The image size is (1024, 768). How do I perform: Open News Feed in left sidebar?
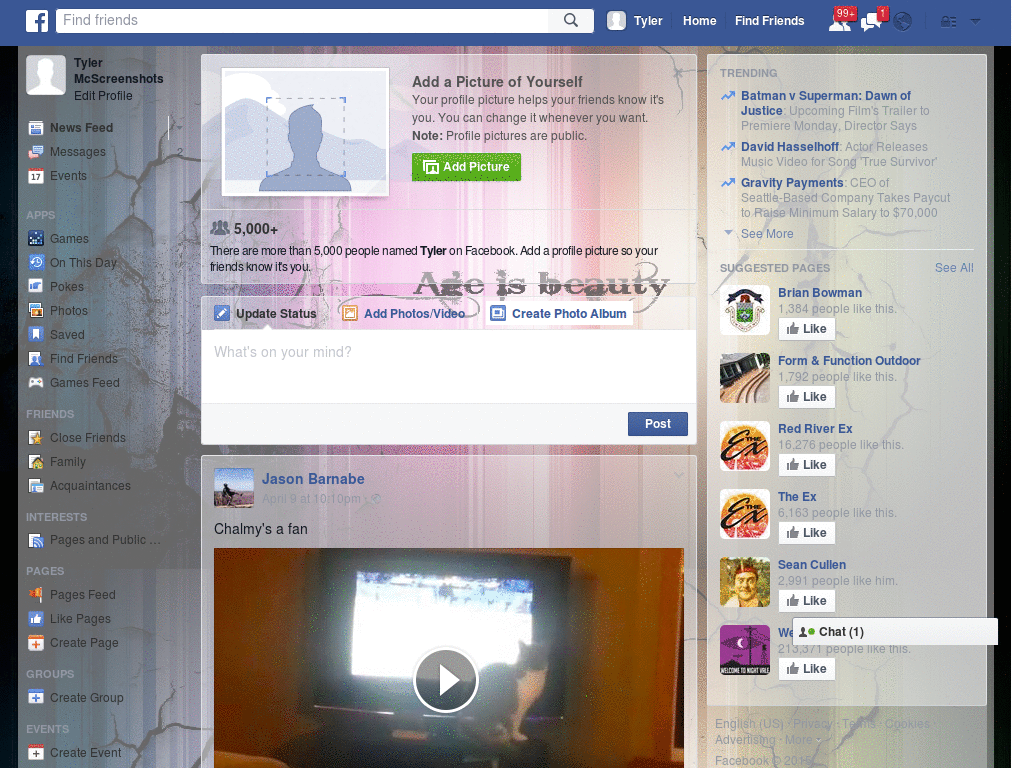(81, 127)
